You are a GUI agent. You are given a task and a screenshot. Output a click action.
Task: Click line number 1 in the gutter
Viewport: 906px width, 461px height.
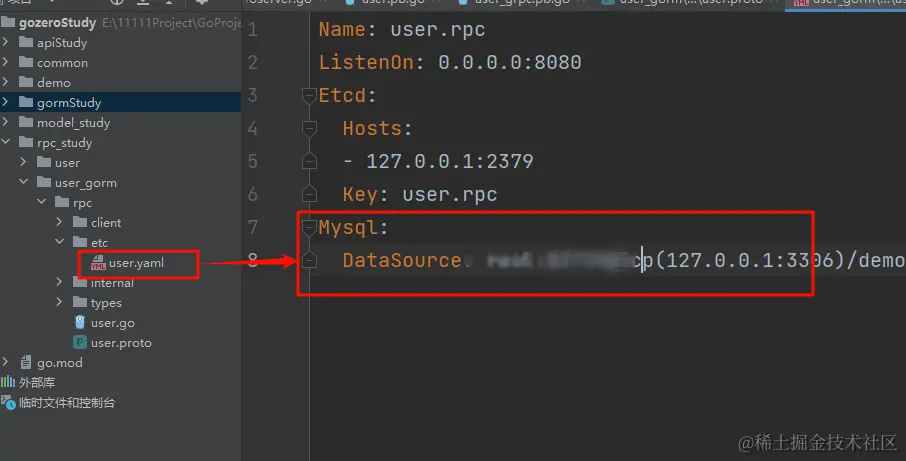[253, 29]
